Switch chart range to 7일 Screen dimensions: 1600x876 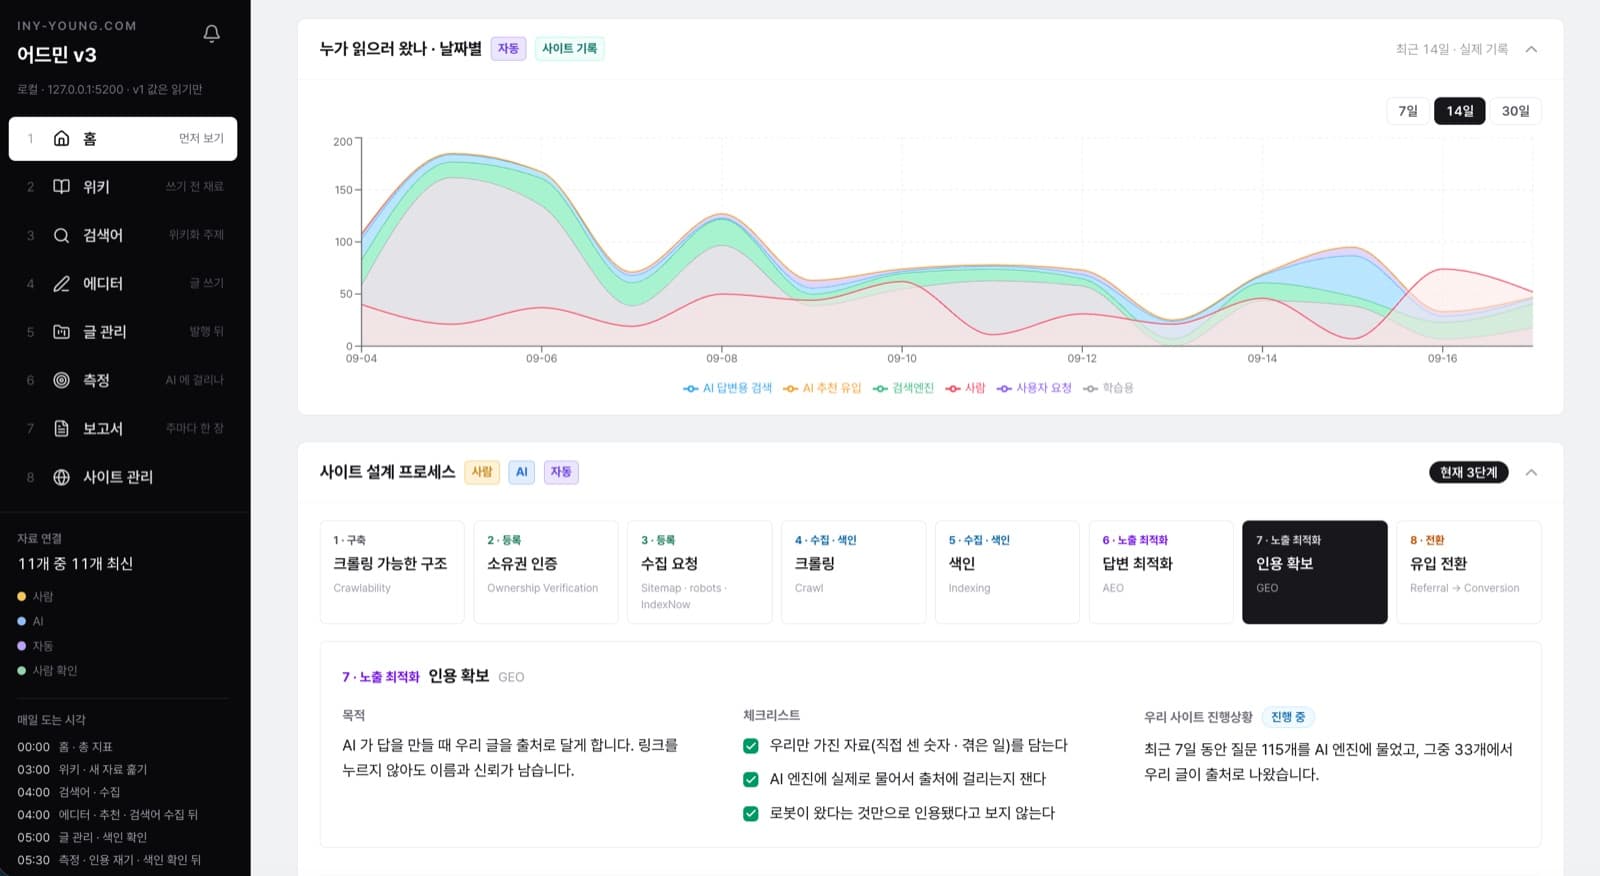(1408, 111)
